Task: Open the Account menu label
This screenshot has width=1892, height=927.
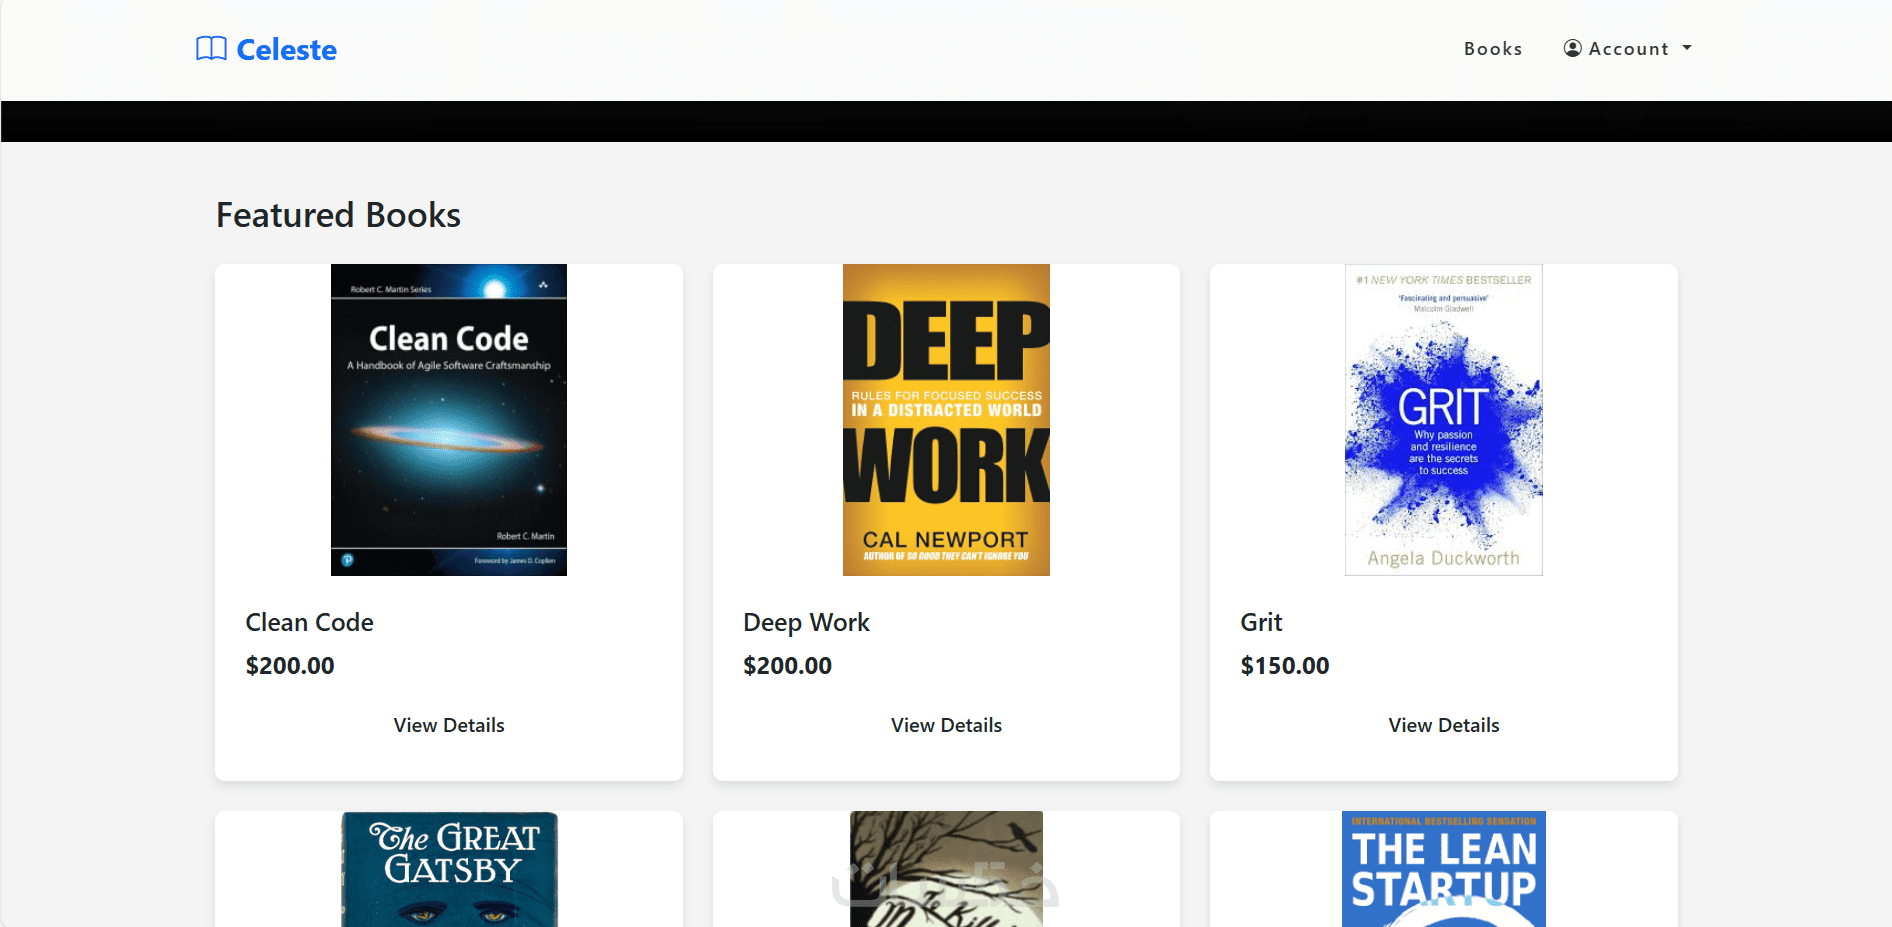Action: tap(1628, 49)
